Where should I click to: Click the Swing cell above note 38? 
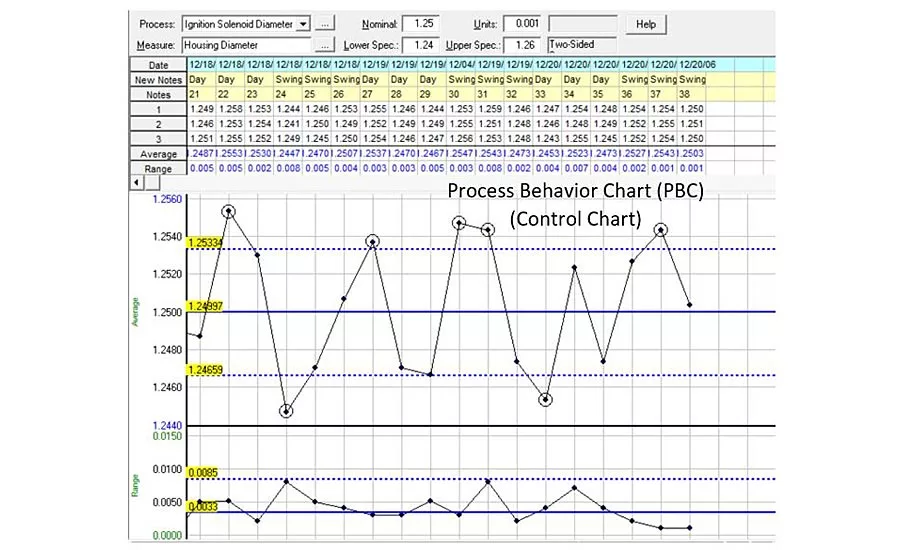692,79
